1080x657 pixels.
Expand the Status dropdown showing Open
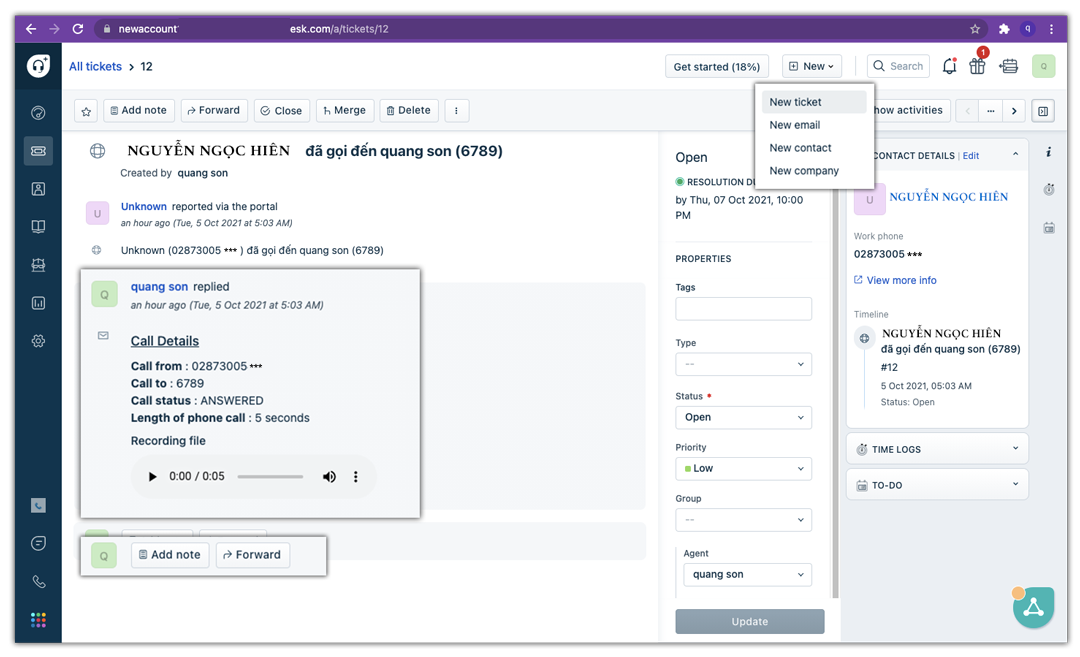pyautogui.click(x=743, y=417)
